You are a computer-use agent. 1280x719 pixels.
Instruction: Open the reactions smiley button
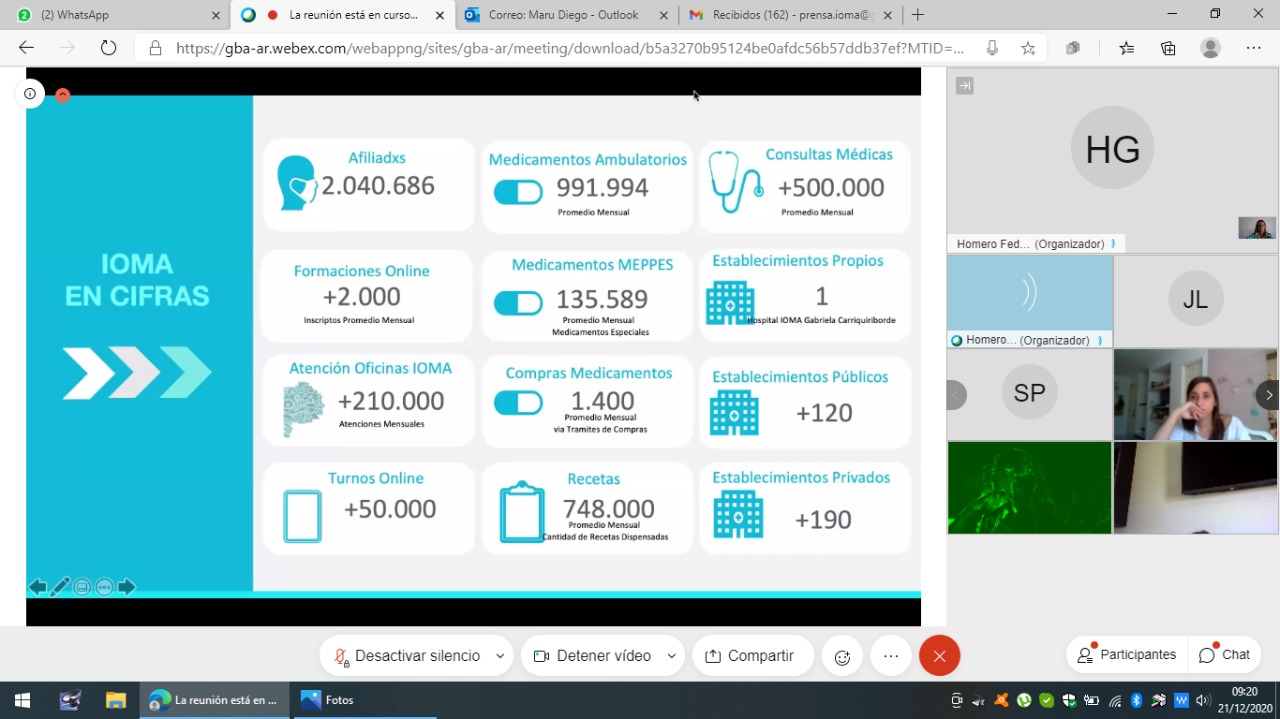[842, 656]
